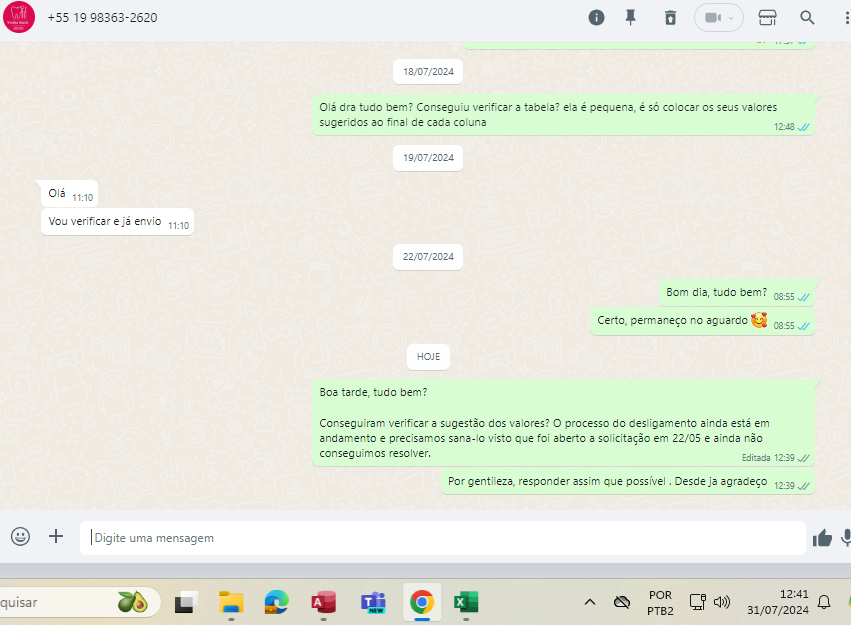Open Microsoft Access from the taskbar
851x625 pixels.
(x=323, y=602)
